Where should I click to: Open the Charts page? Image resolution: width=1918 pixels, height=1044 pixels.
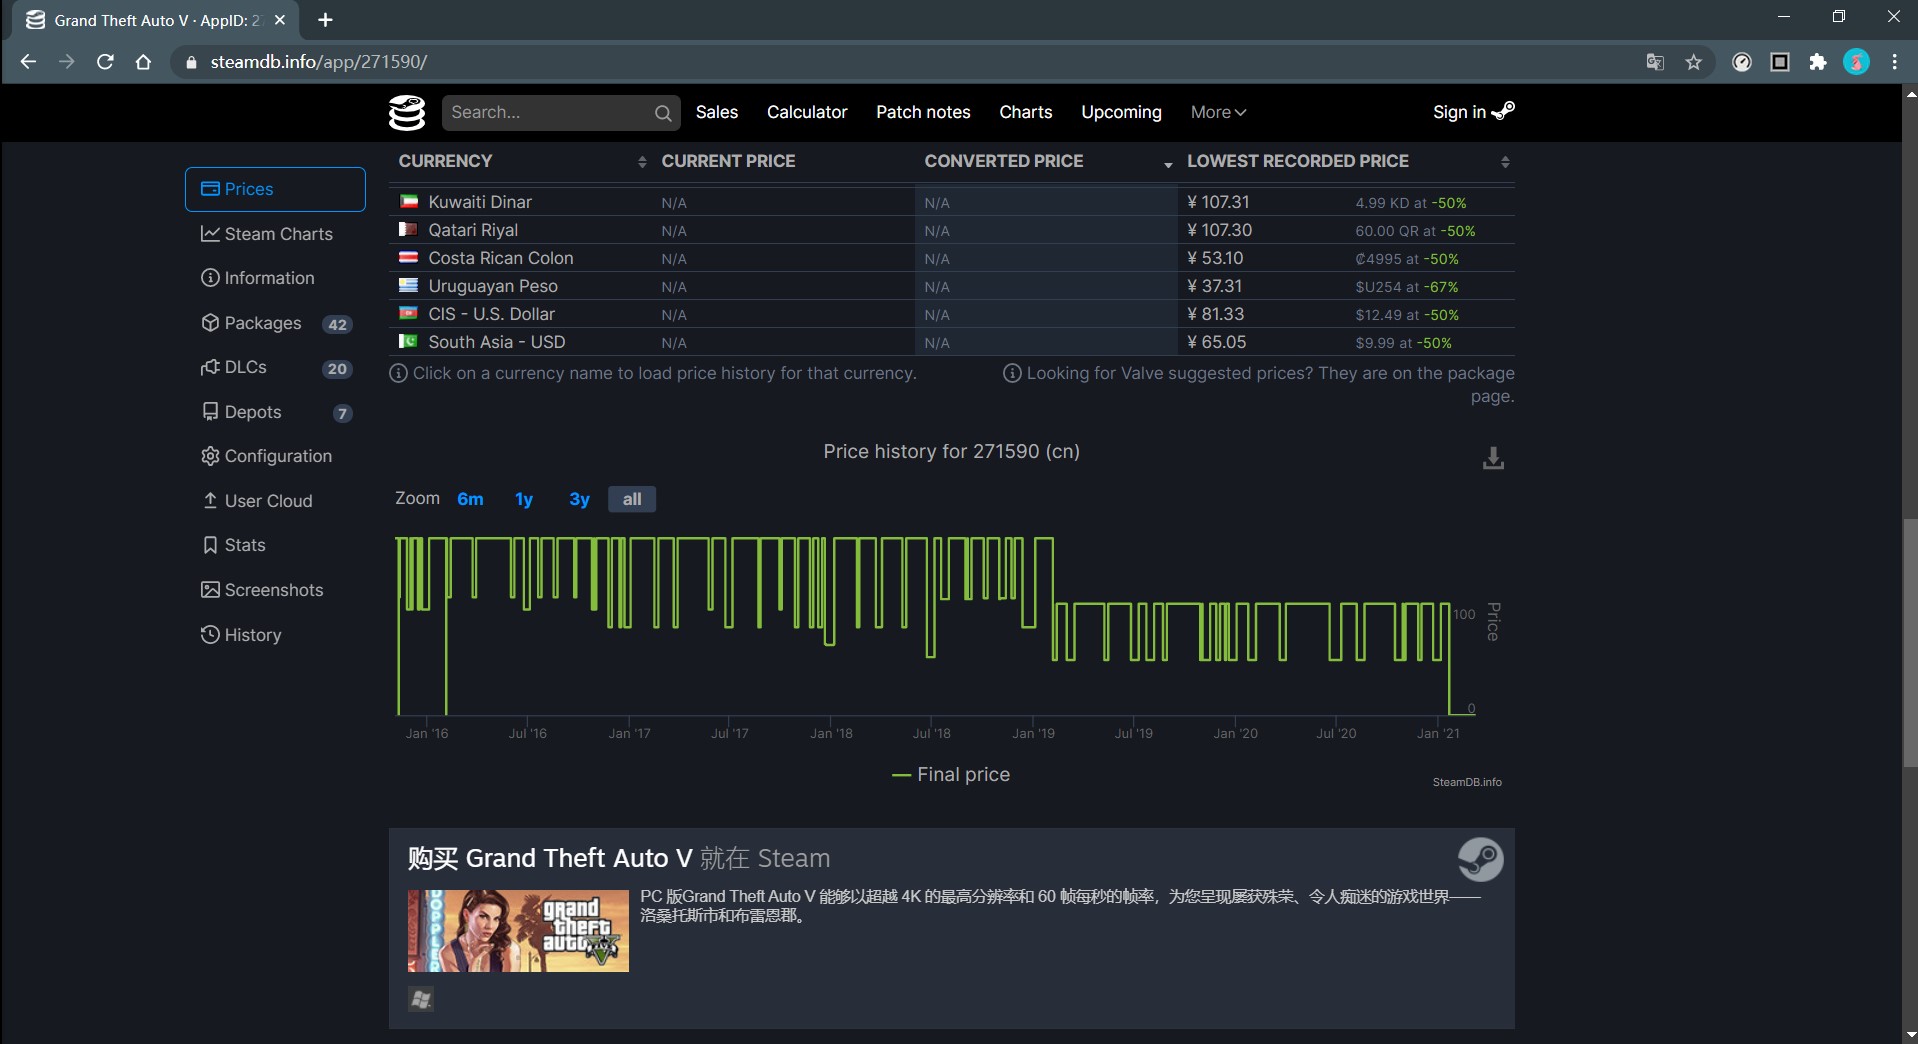click(x=1026, y=112)
